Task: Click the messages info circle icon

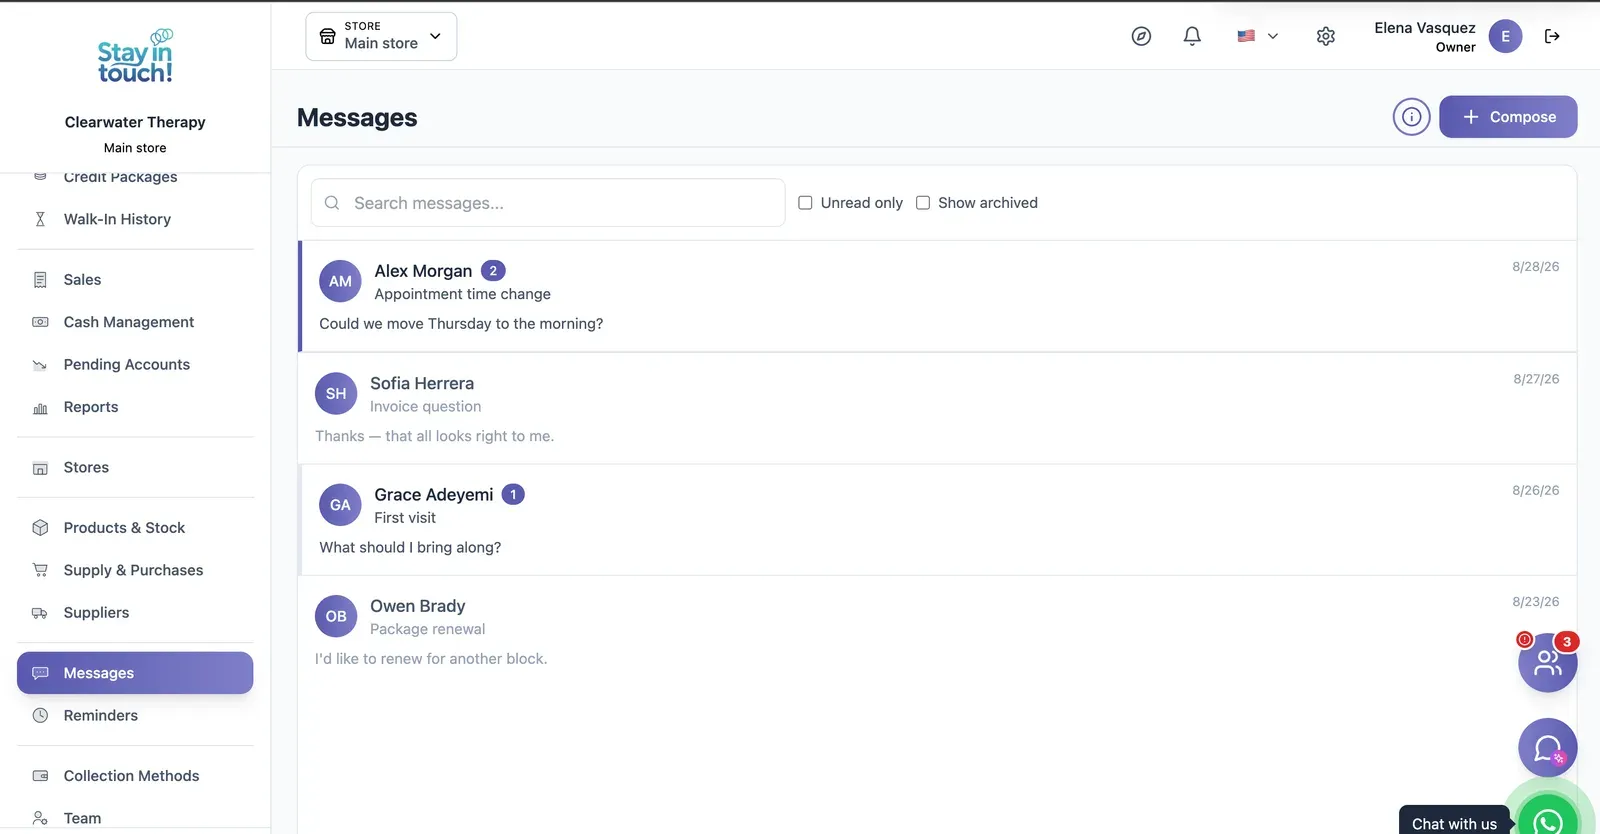Action: point(1411,117)
